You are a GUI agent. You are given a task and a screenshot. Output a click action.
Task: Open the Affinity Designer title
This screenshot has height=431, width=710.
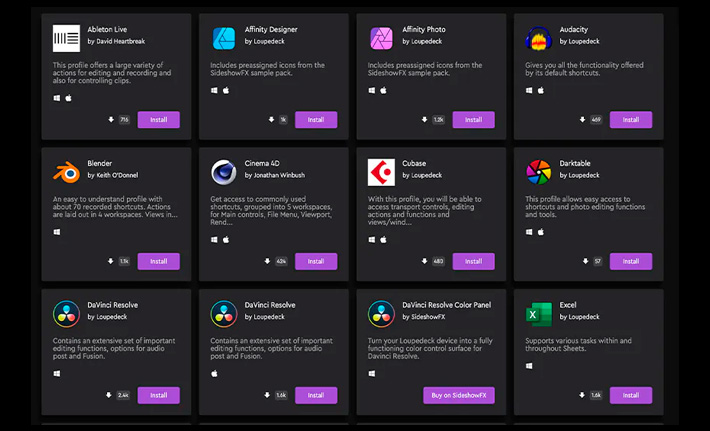[x=271, y=29]
